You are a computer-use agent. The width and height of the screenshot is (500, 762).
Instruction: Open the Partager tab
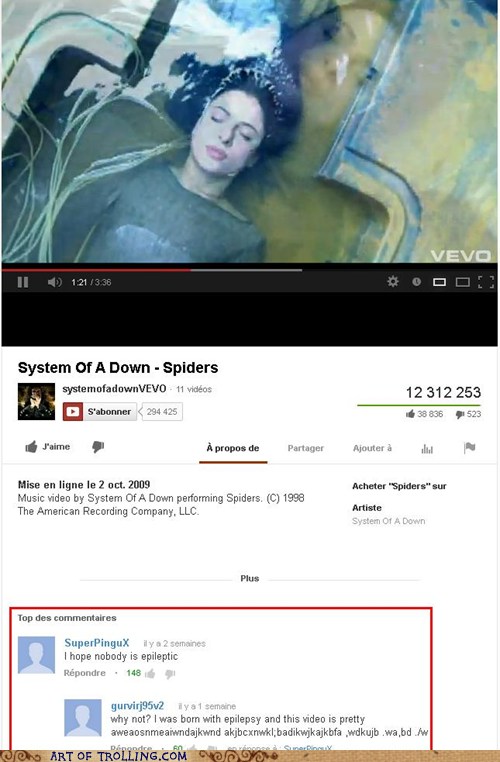(x=306, y=448)
